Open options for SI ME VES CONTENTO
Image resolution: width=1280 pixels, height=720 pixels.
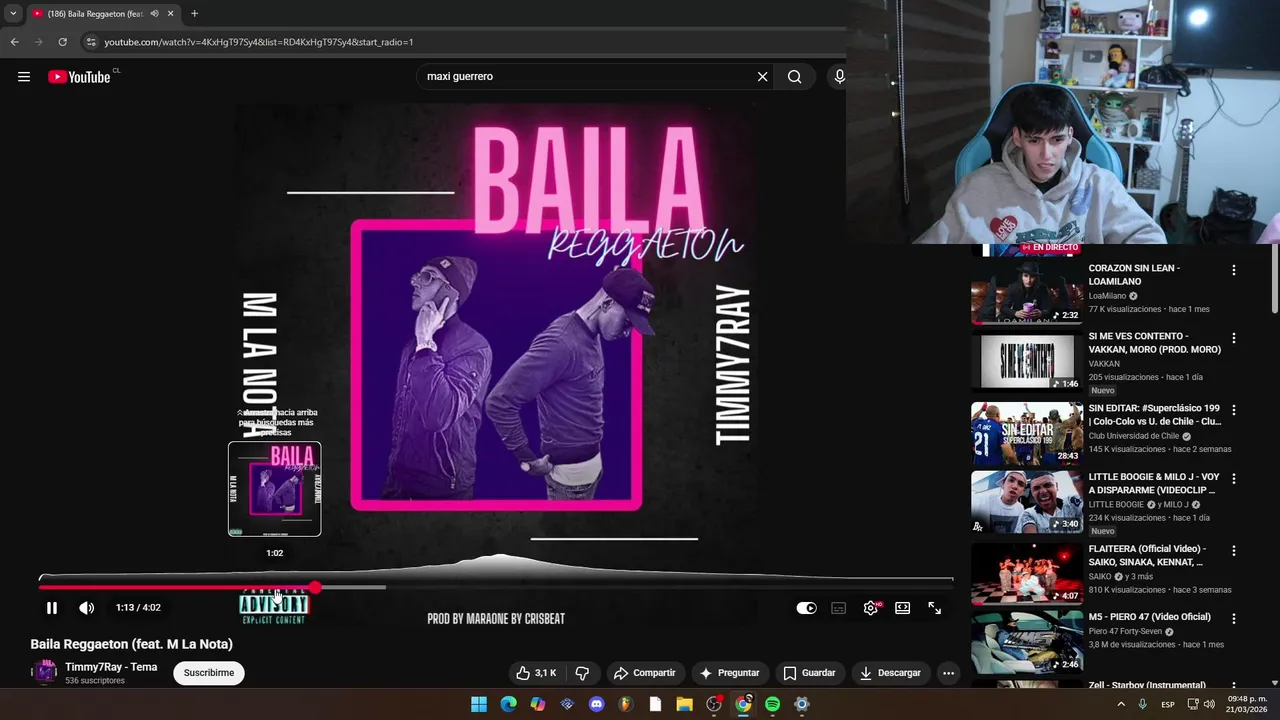tap(1234, 338)
